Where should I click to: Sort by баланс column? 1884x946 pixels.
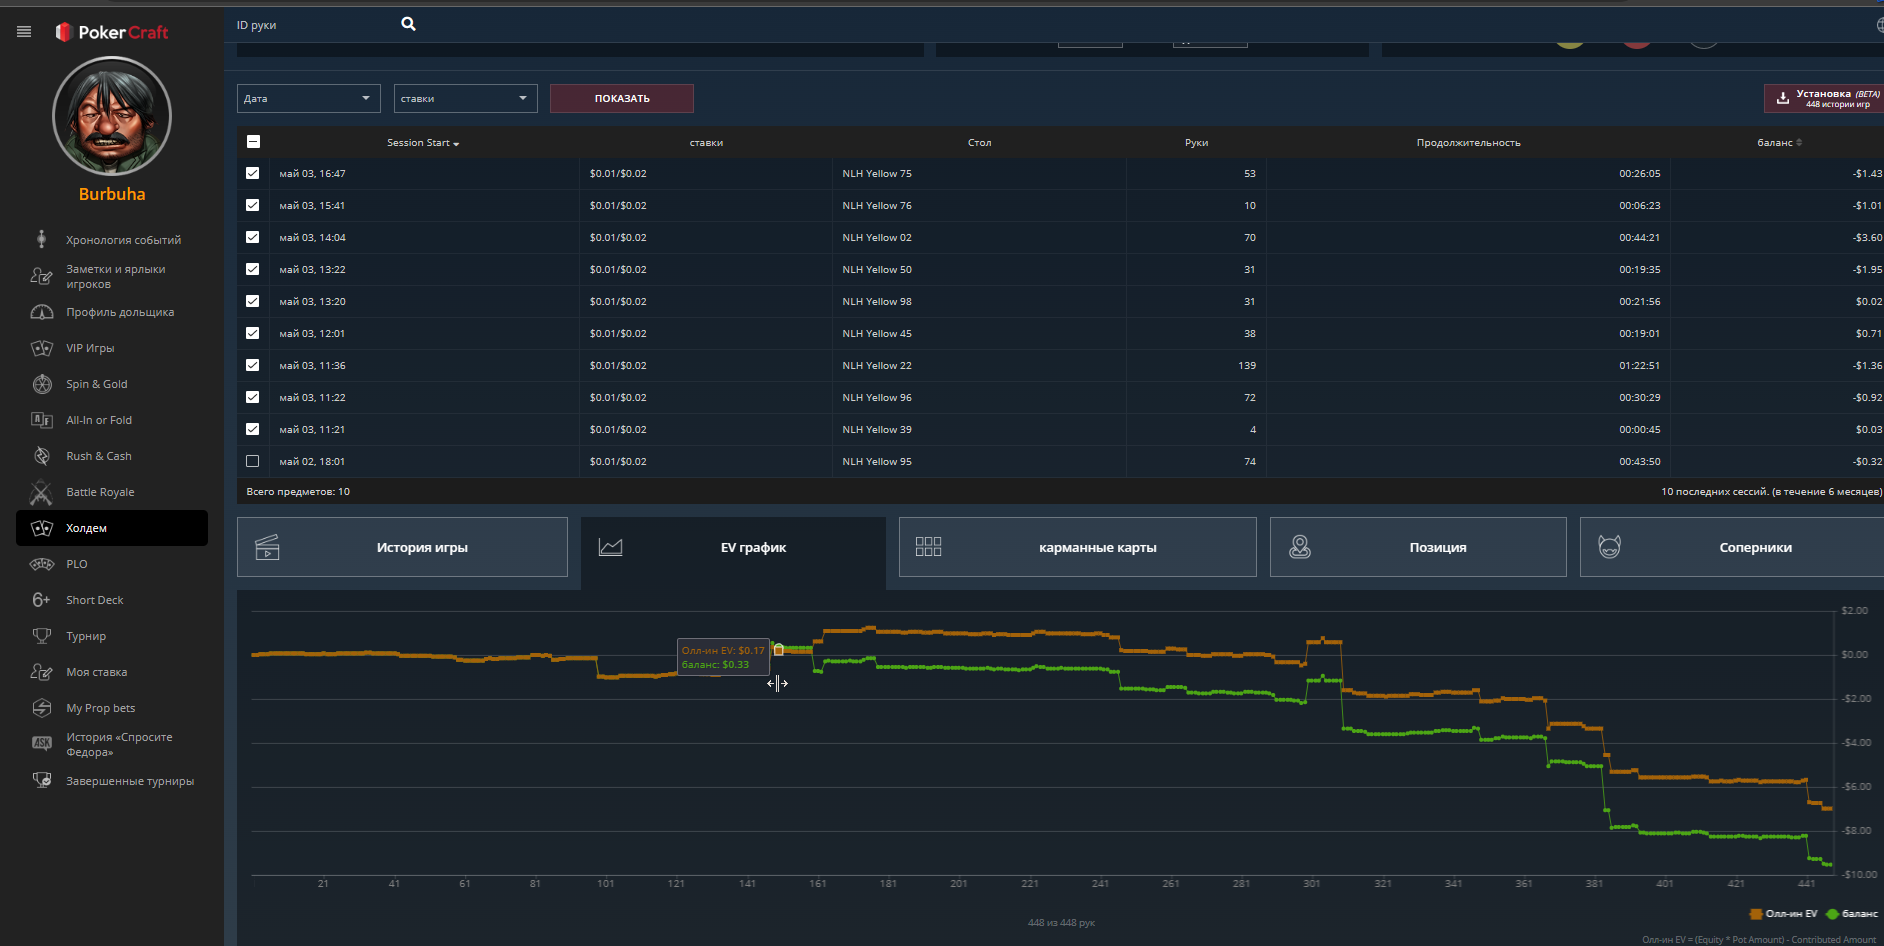tap(1779, 143)
